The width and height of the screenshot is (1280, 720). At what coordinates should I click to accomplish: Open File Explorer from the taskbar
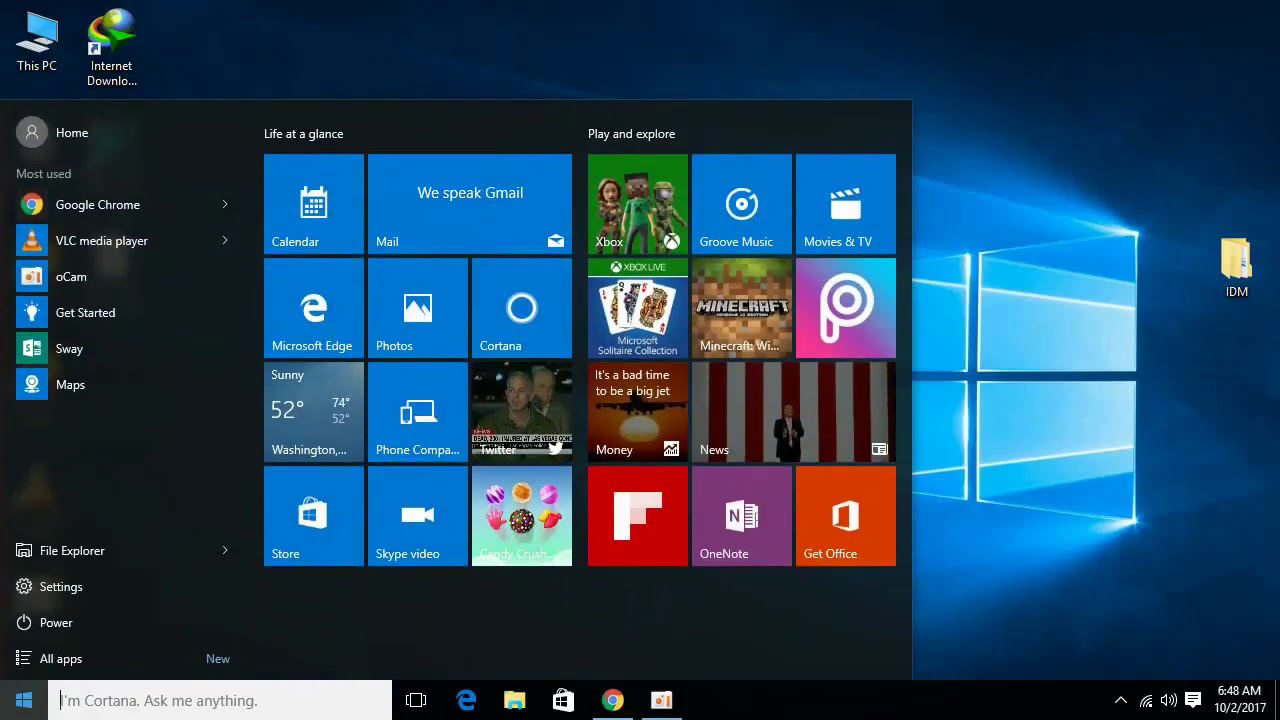514,700
